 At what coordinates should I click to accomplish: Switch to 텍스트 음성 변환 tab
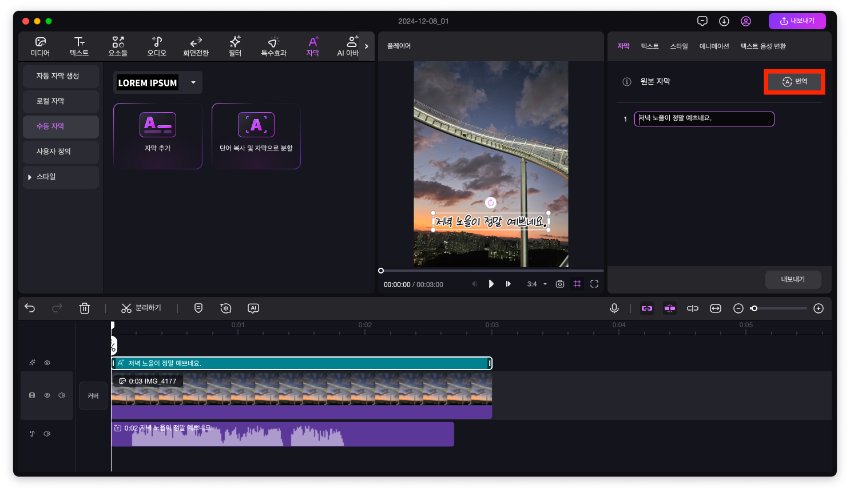coord(763,46)
